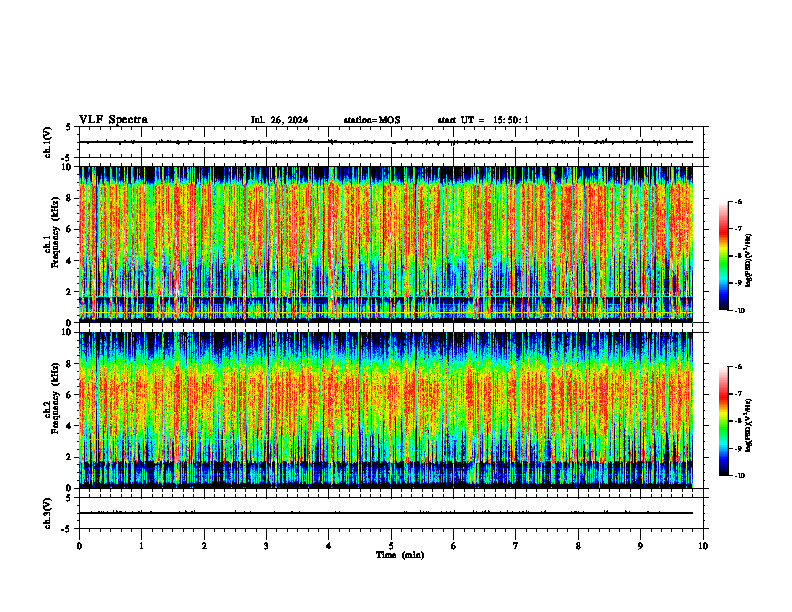Click the "-6" label on ch.2 colorbar
Screen dimensions: 792x612
(738, 367)
